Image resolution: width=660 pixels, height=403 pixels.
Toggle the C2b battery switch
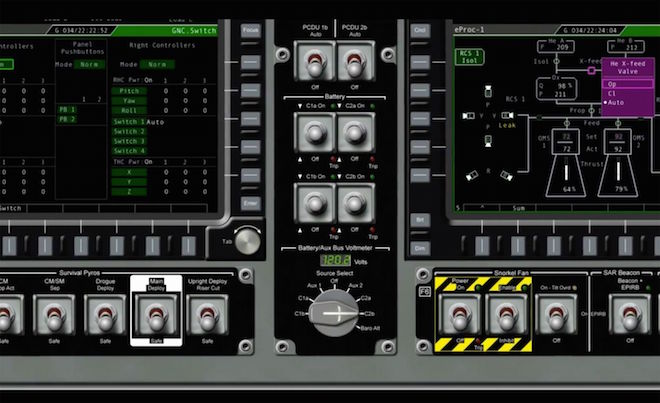355,204
